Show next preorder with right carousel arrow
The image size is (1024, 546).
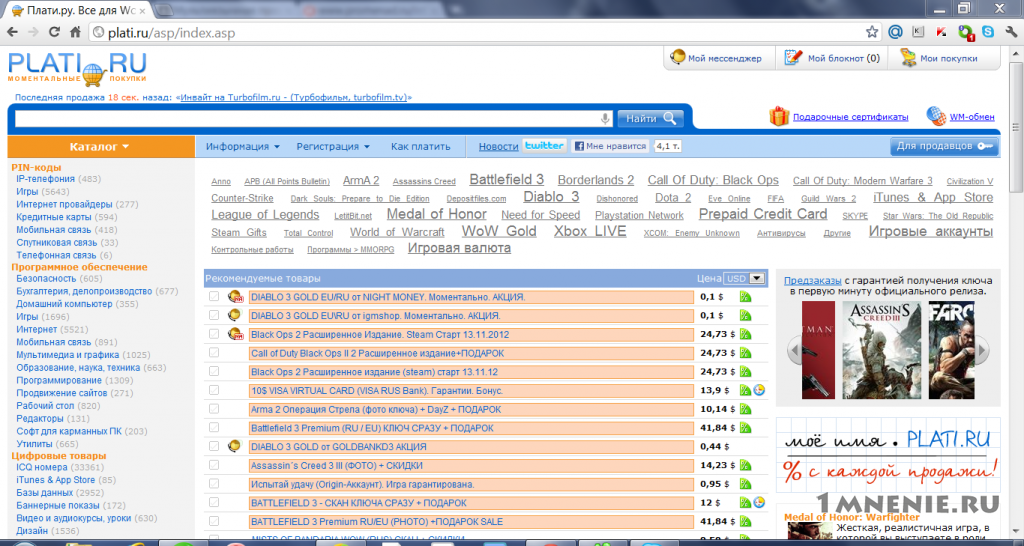pos(982,350)
